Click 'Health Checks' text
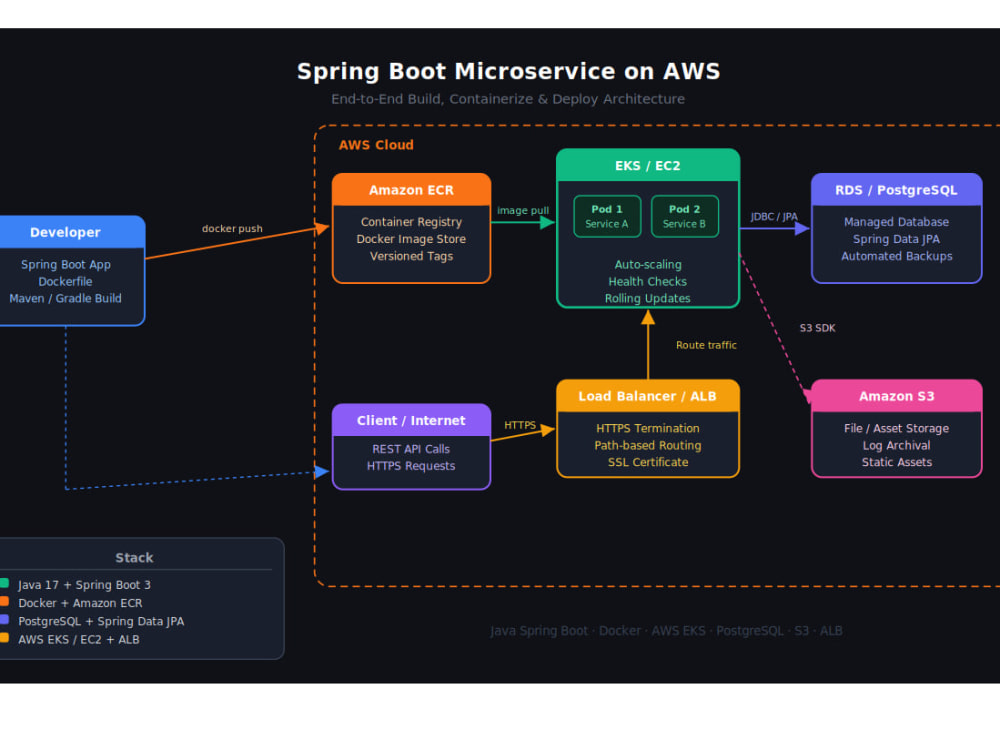This screenshot has height=750, width=1000. pos(648,281)
